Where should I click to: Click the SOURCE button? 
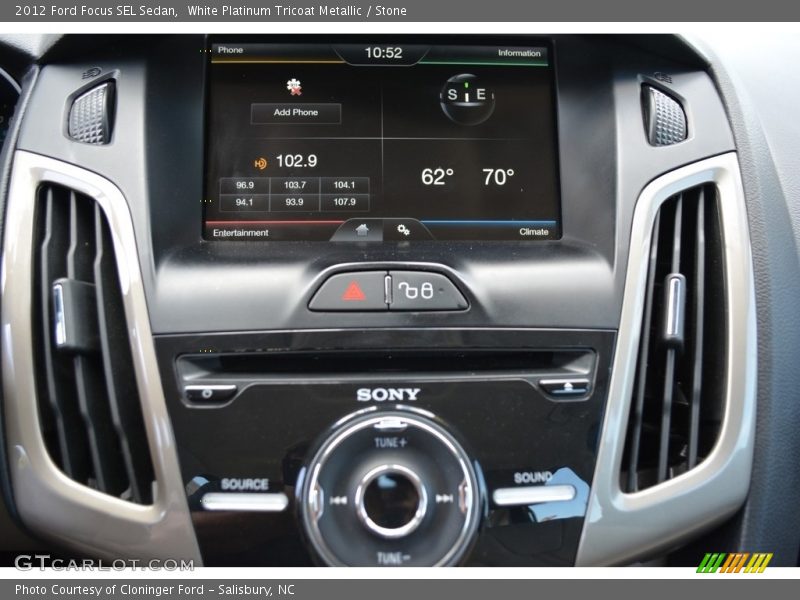tap(245, 501)
